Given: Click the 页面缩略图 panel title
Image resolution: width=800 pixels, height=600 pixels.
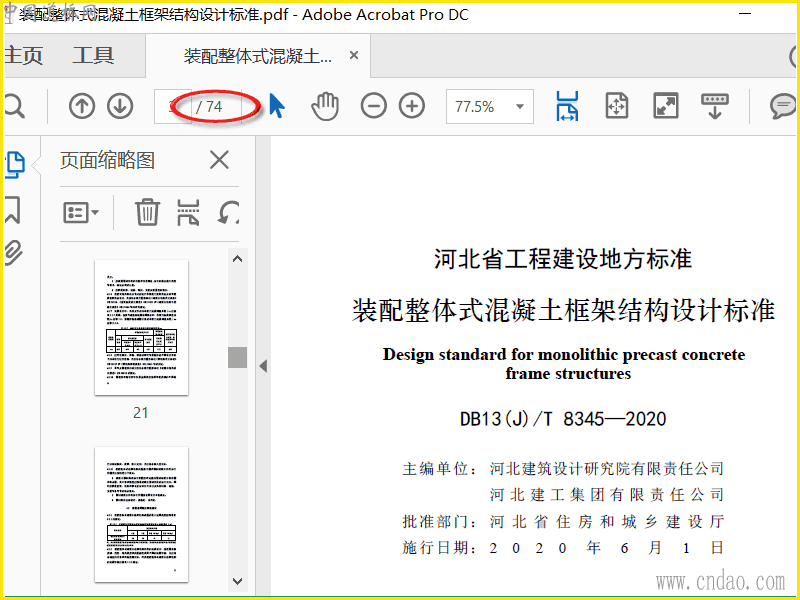Looking at the screenshot, I should [x=107, y=160].
